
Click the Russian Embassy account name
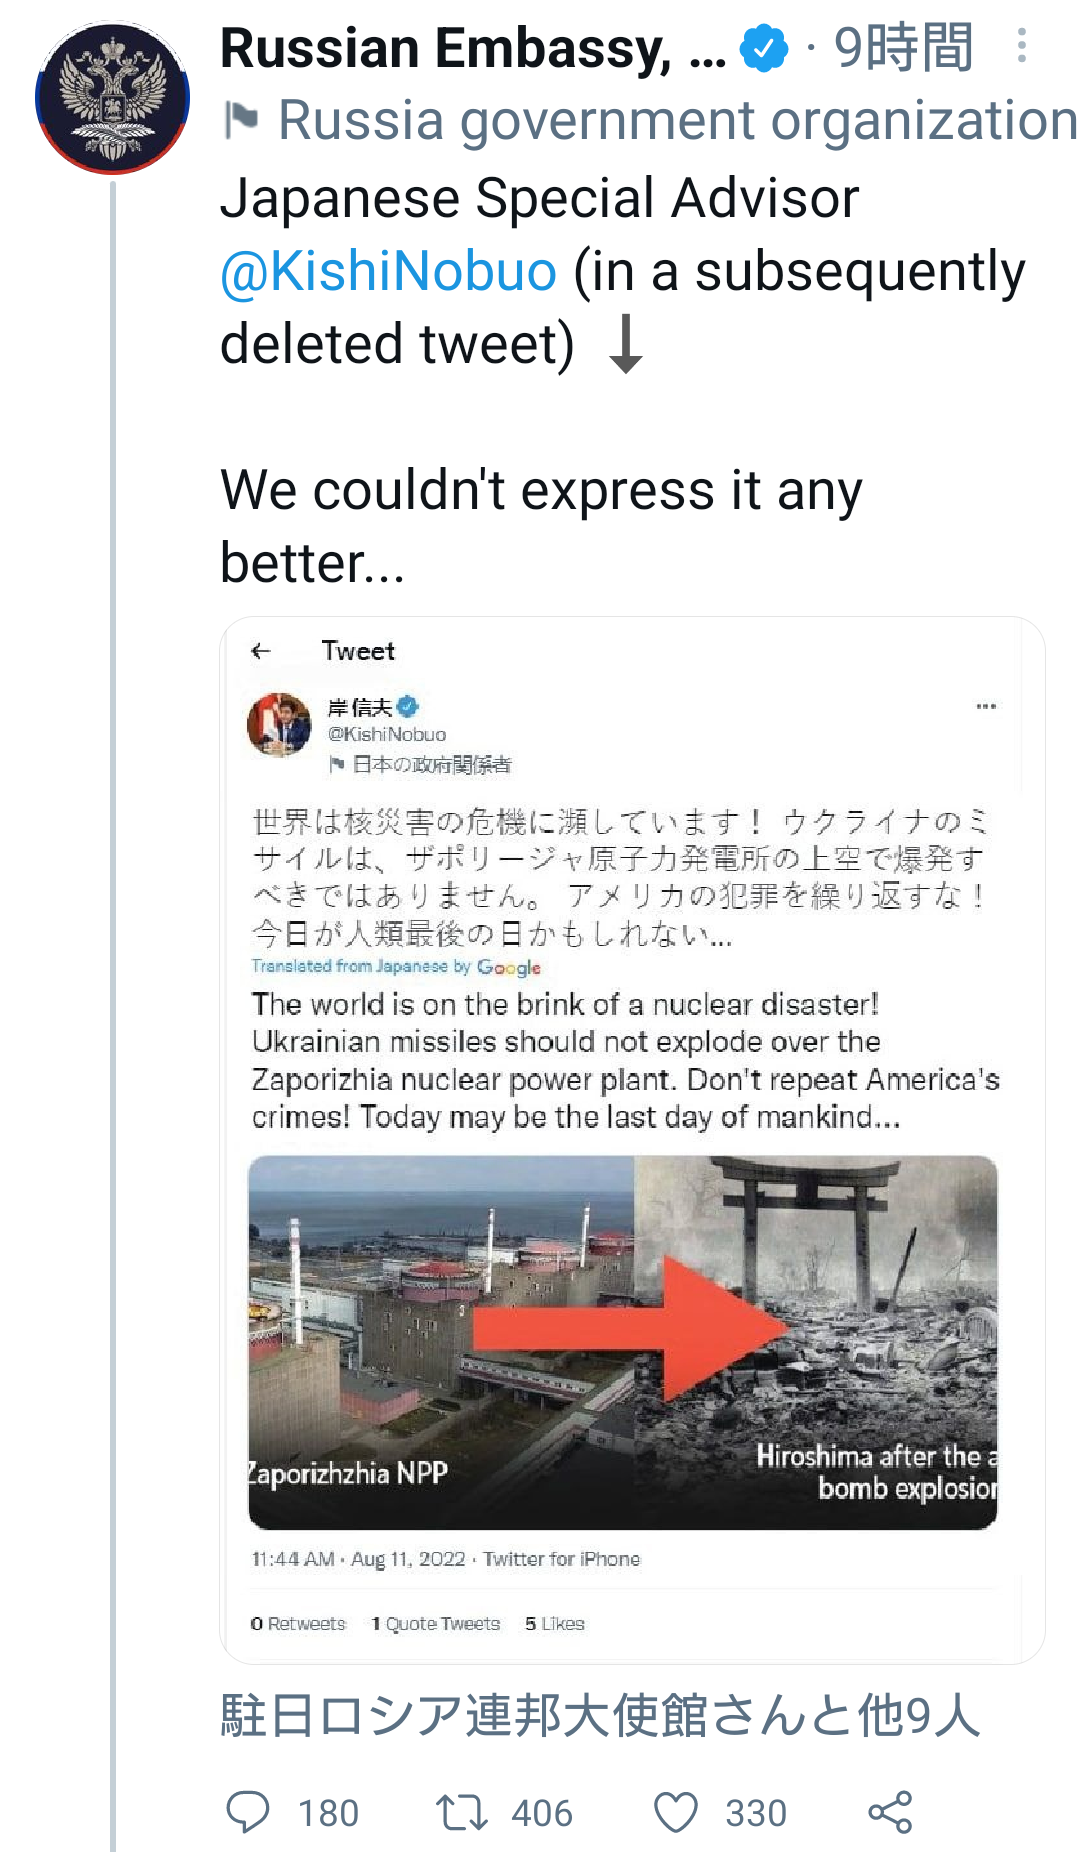point(472,48)
